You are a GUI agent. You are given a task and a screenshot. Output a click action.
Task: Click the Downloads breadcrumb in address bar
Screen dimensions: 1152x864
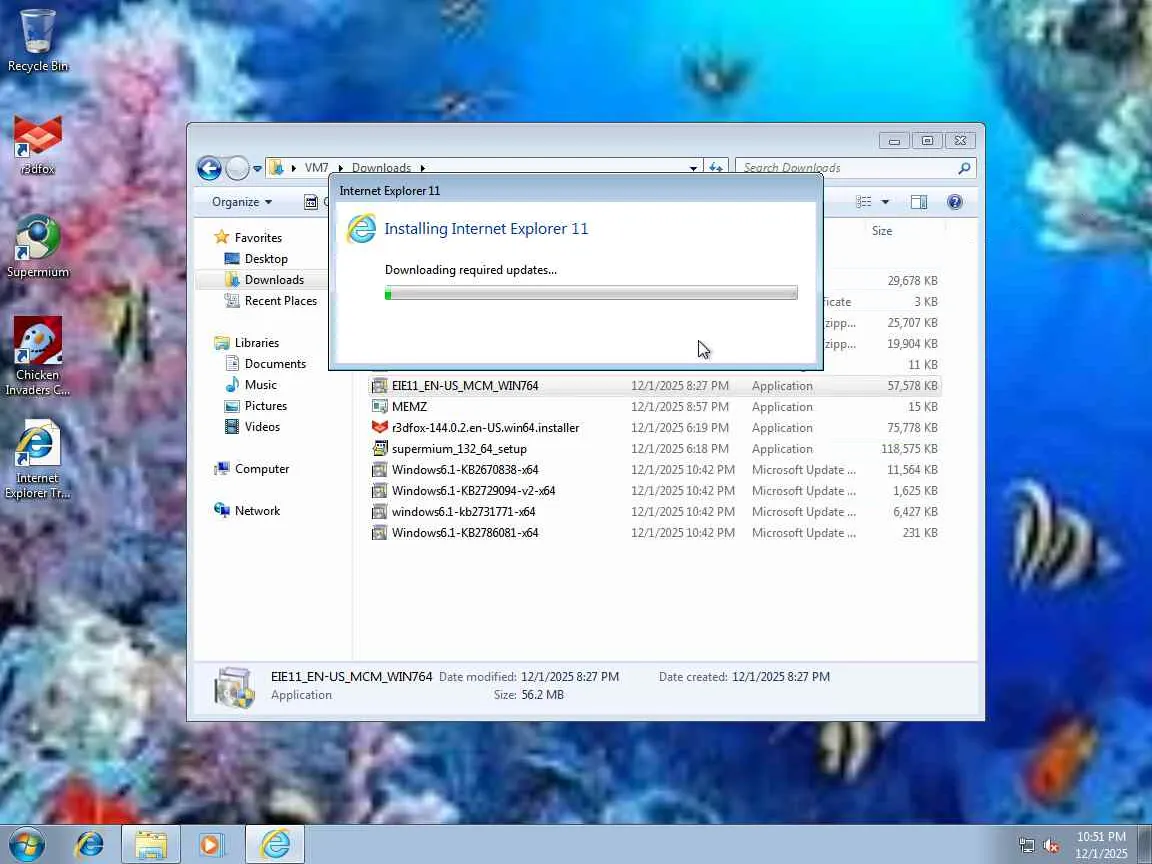(381, 168)
